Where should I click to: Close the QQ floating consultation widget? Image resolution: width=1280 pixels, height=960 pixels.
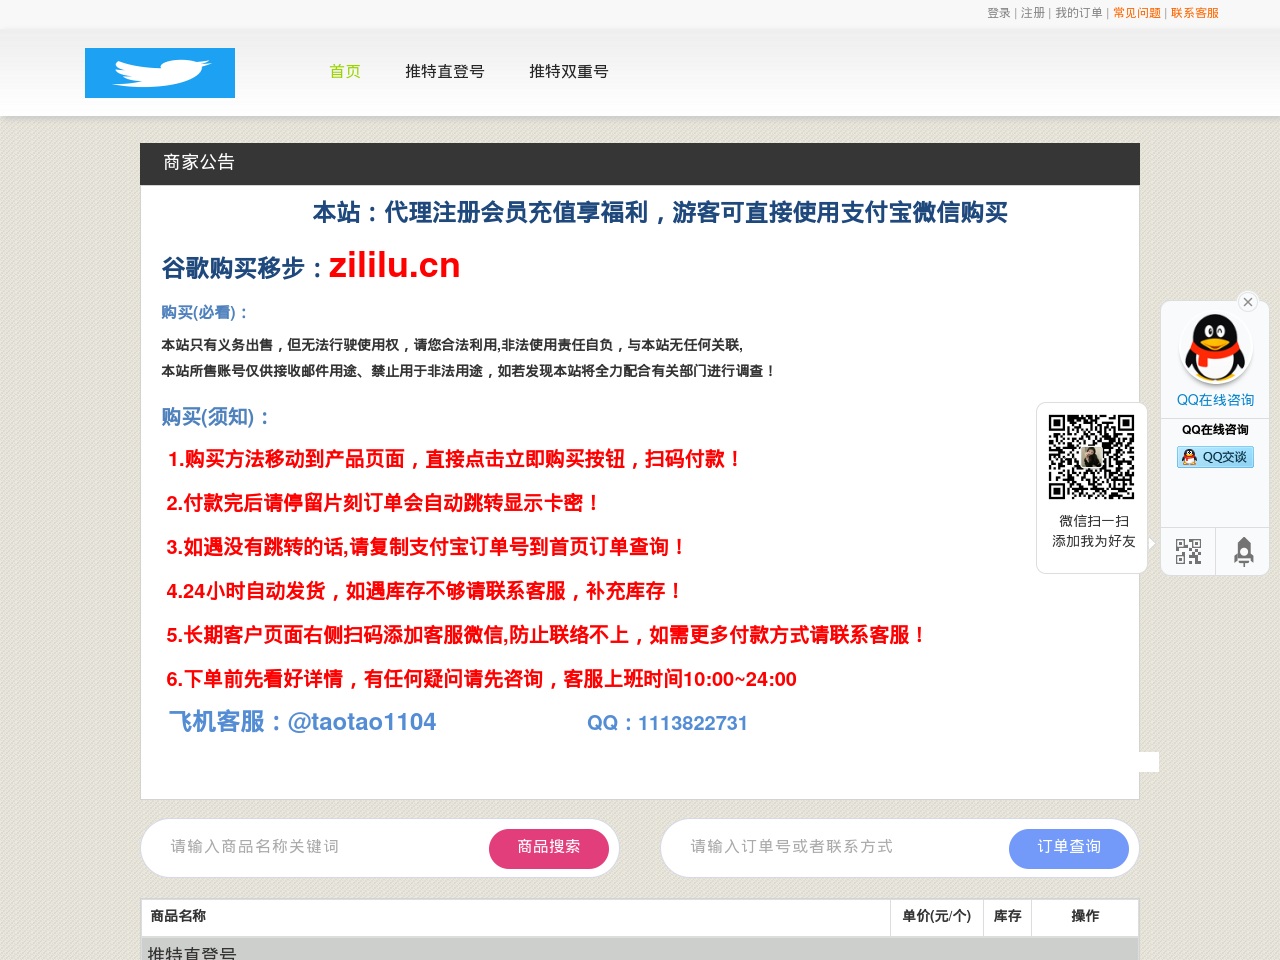tap(1247, 302)
